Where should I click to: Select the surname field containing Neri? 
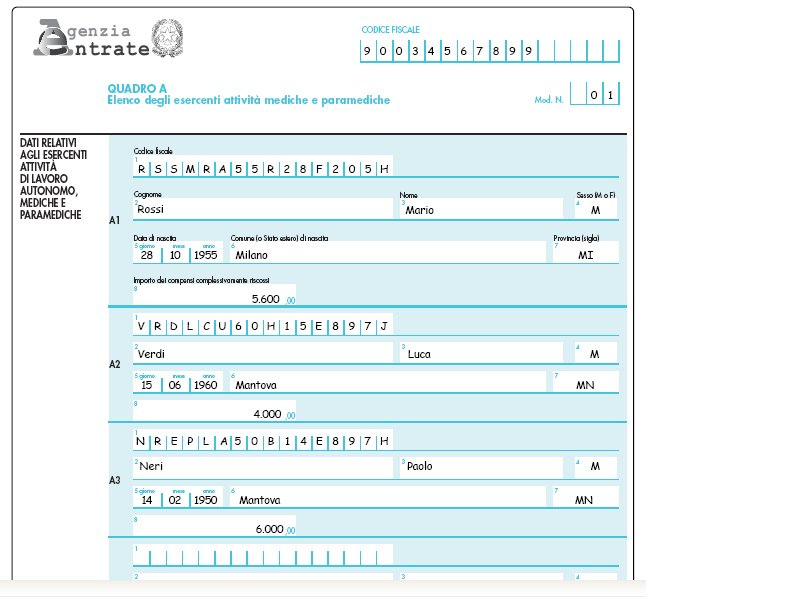tap(263, 466)
